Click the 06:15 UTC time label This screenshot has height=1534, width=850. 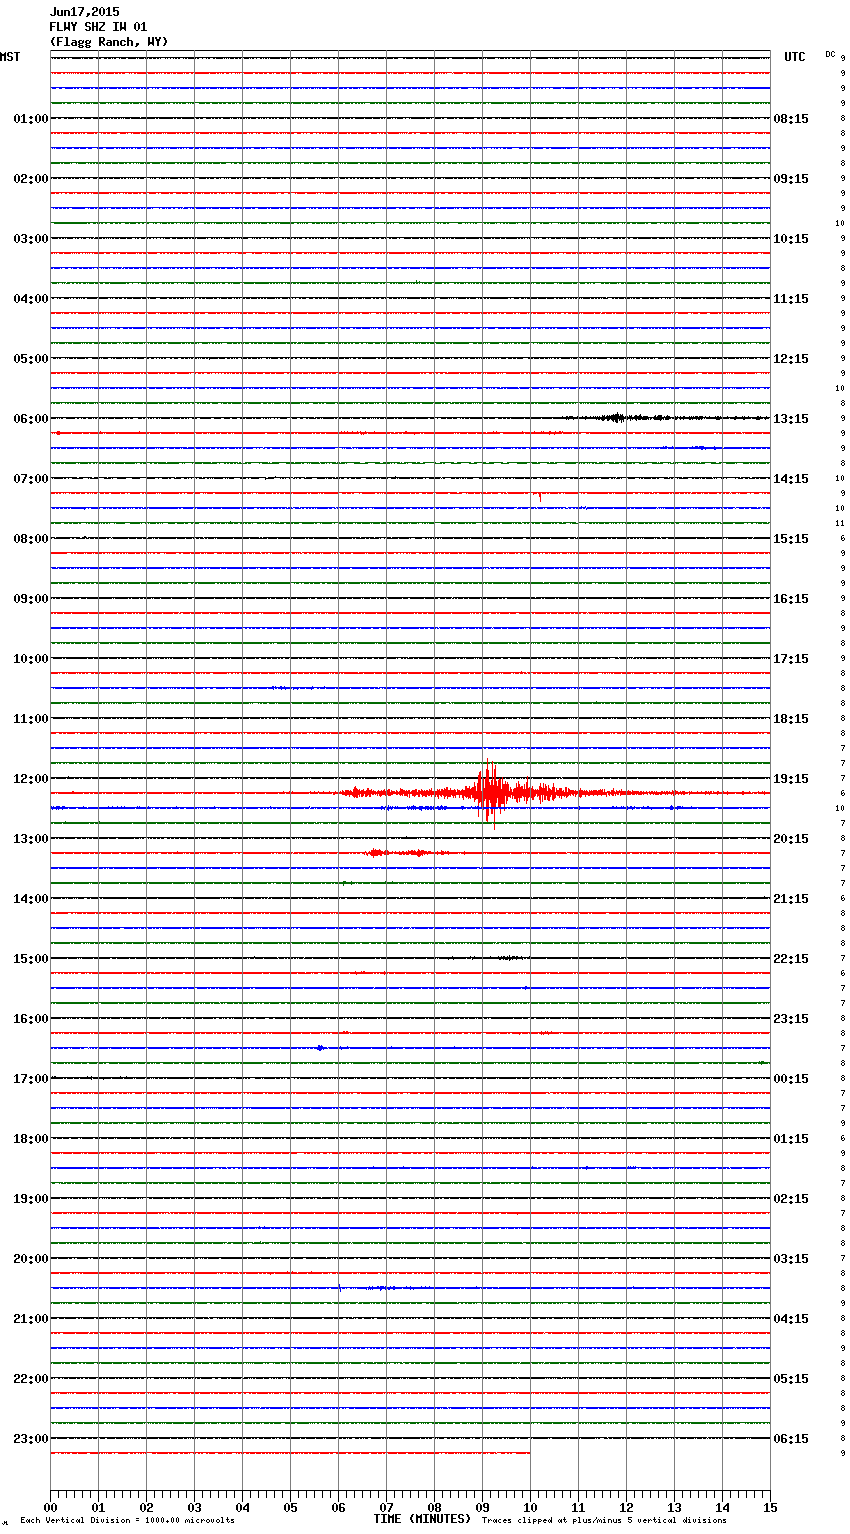(x=791, y=1439)
